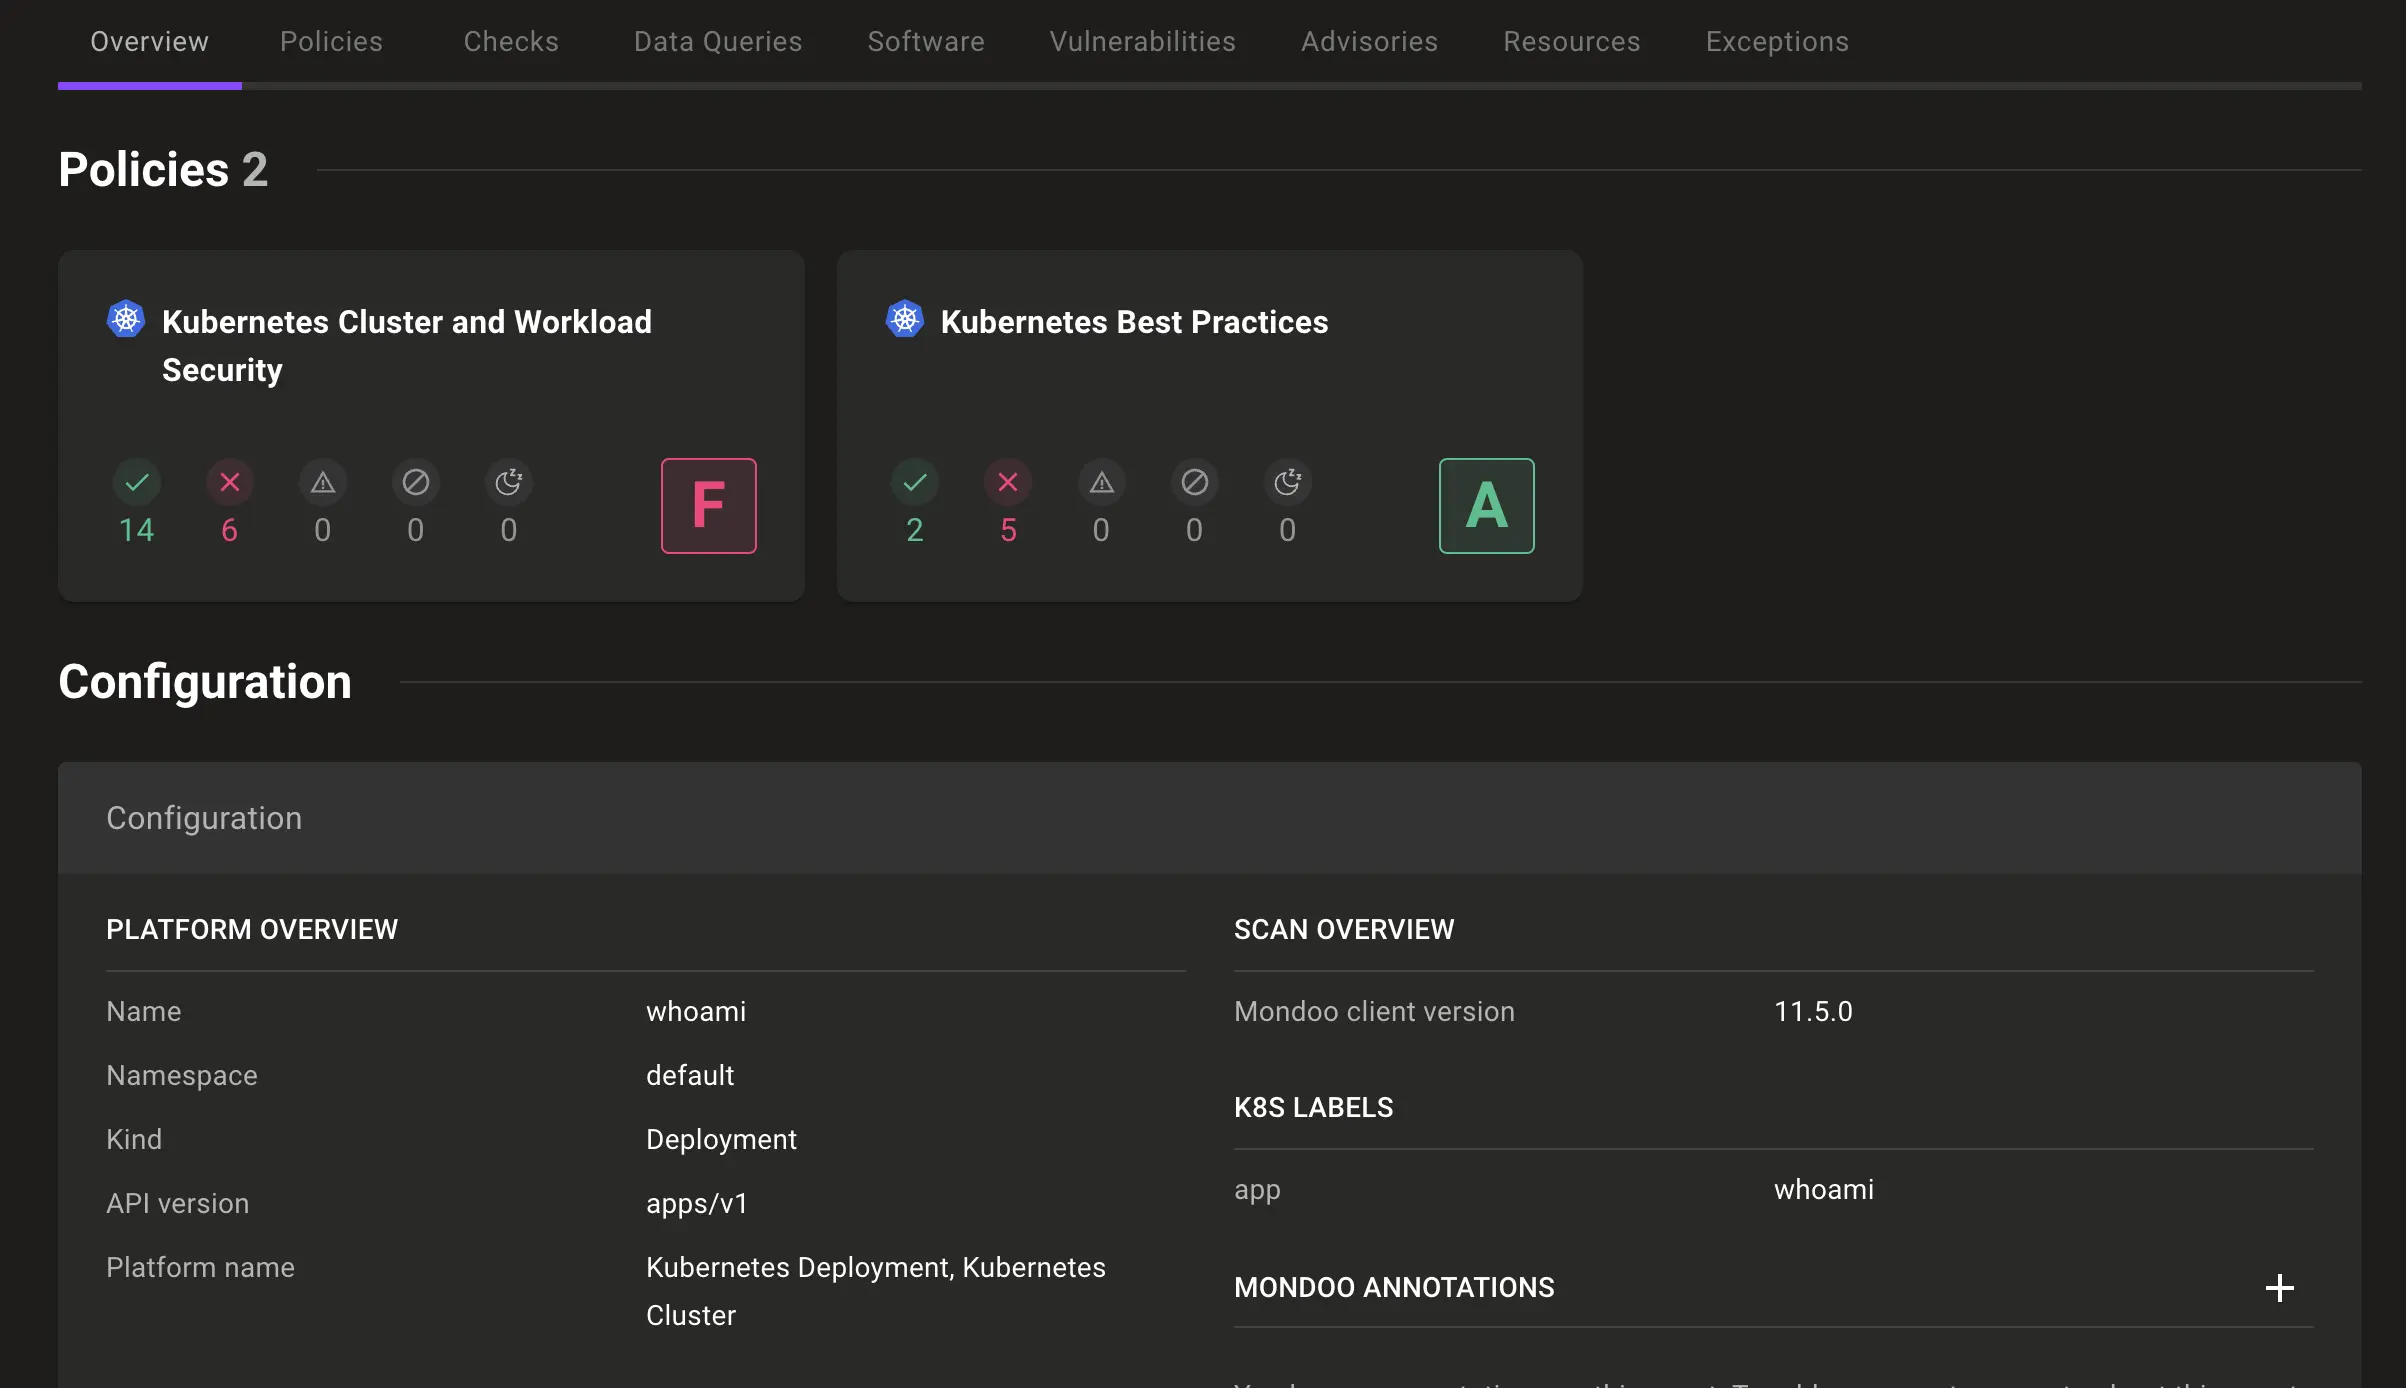The height and width of the screenshot is (1388, 2406).
Task: Open the Vulnerabilities tab
Action: click(x=1142, y=41)
